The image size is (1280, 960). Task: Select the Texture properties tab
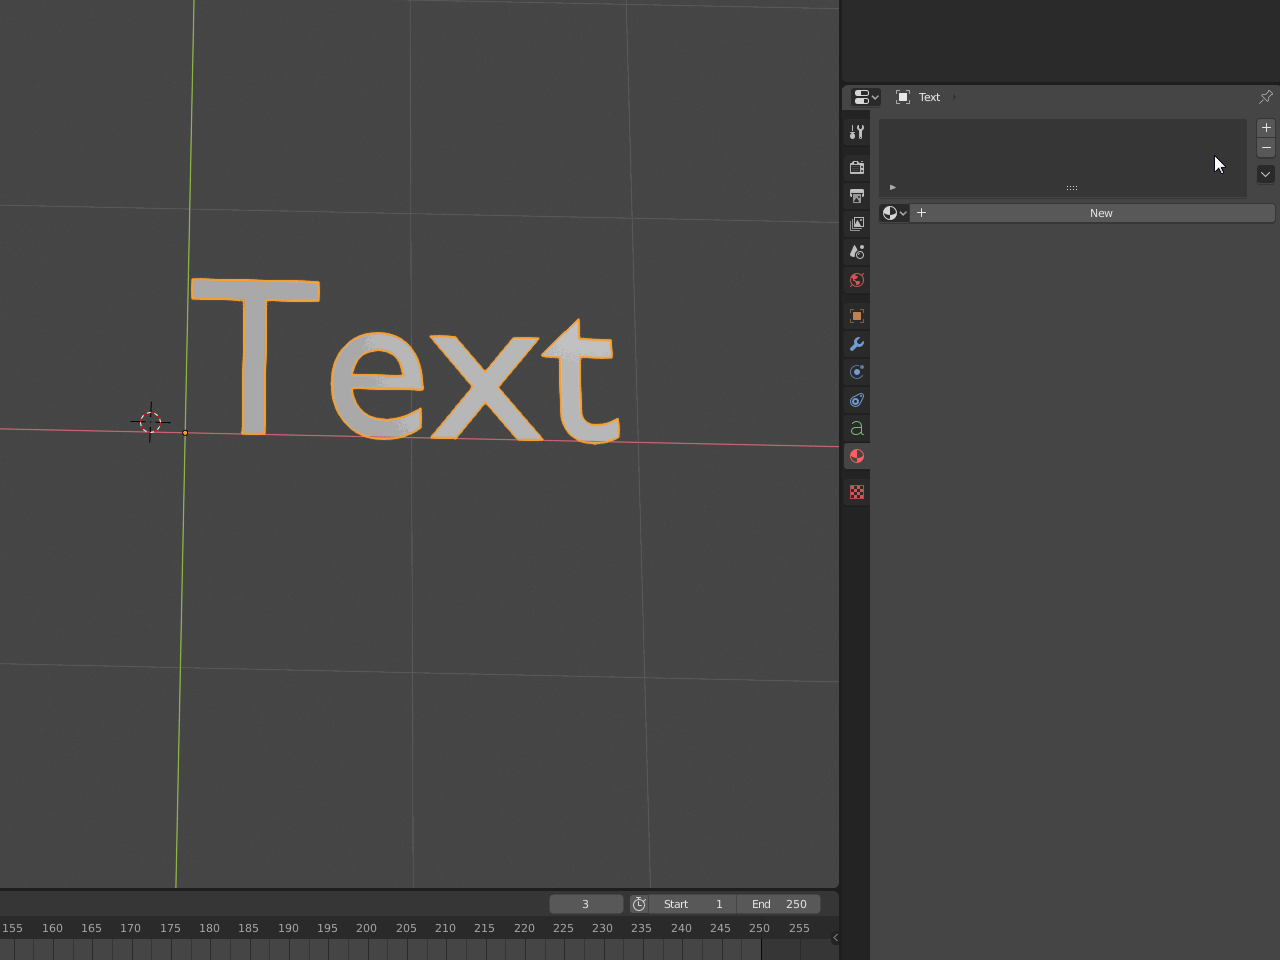(x=856, y=491)
